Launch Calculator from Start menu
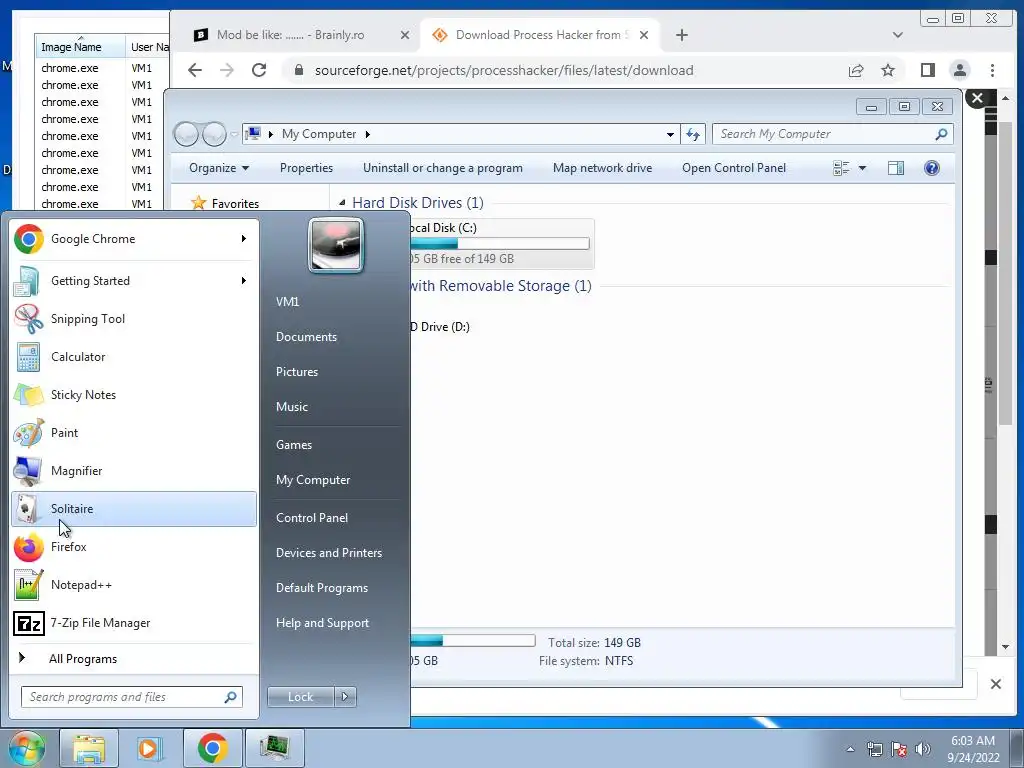 [134, 357]
